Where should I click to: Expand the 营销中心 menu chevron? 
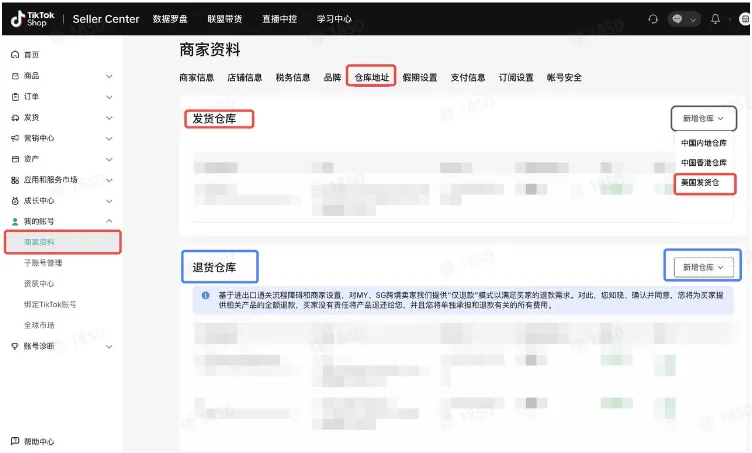(109, 139)
